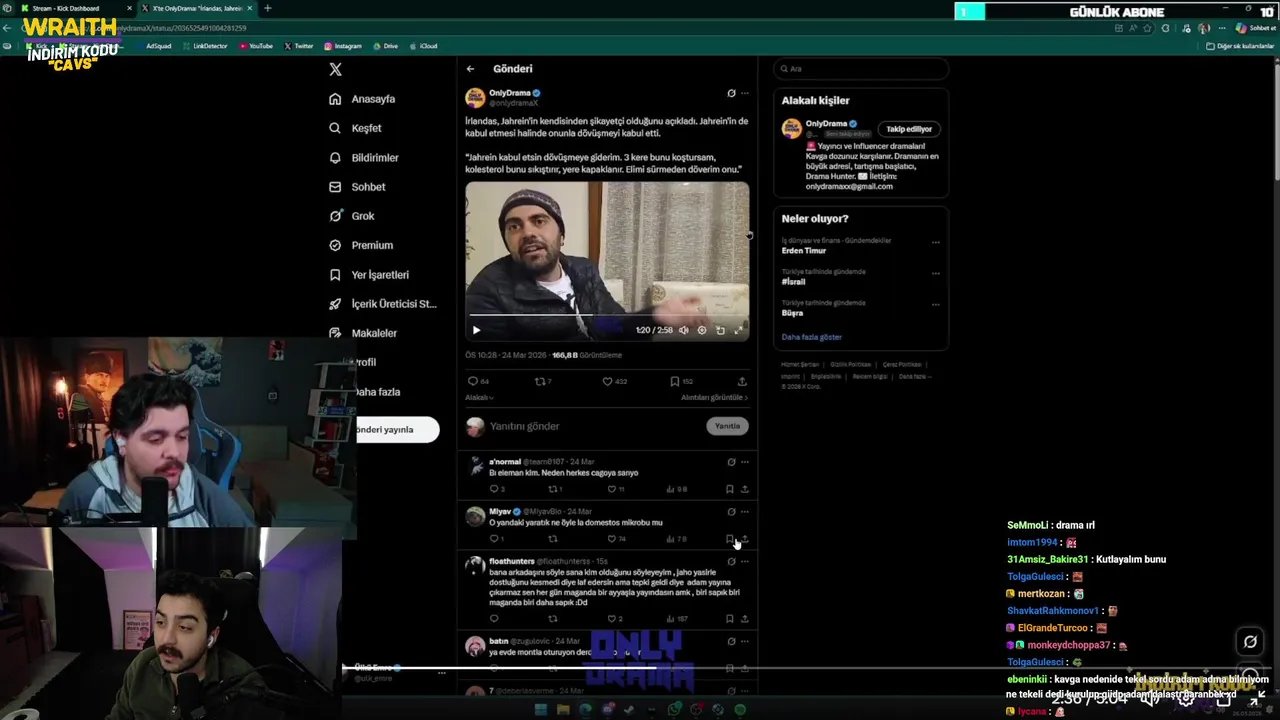Click the back arrow beside Gönderi
1280x720 pixels.
pos(470,69)
